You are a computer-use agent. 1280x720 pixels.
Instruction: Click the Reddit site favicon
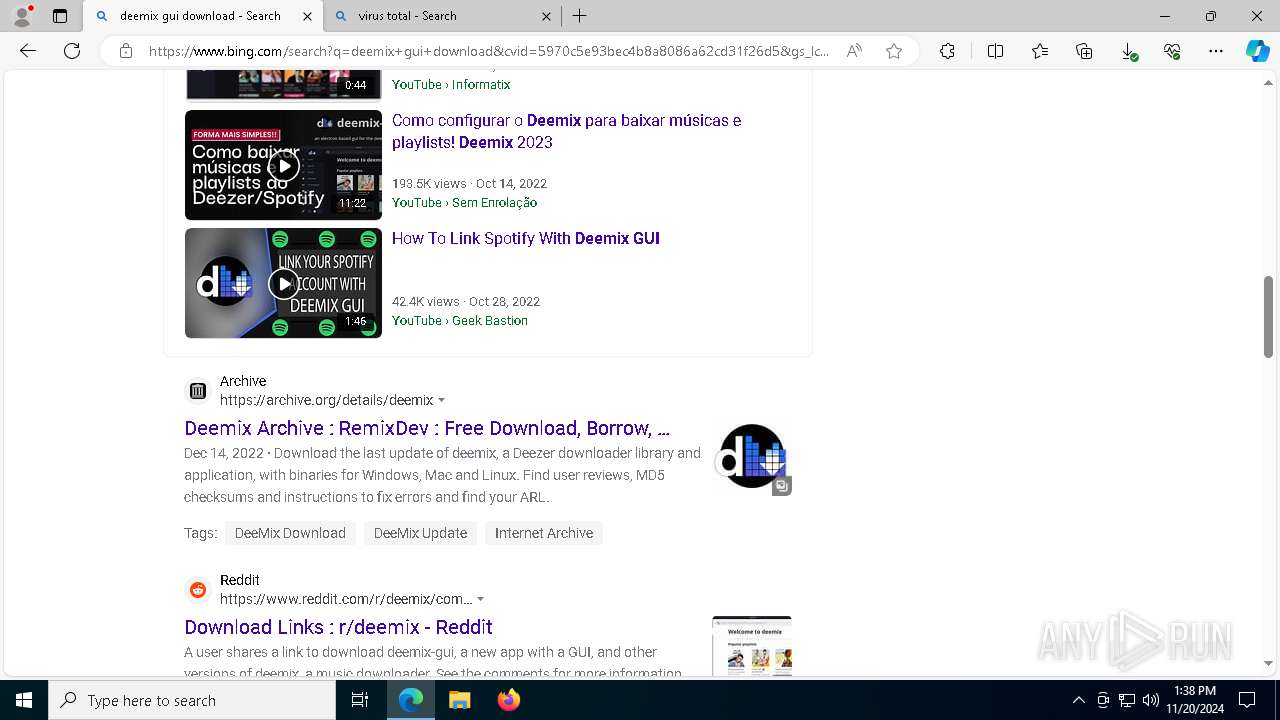pyautogui.click(x=198, y=590)
